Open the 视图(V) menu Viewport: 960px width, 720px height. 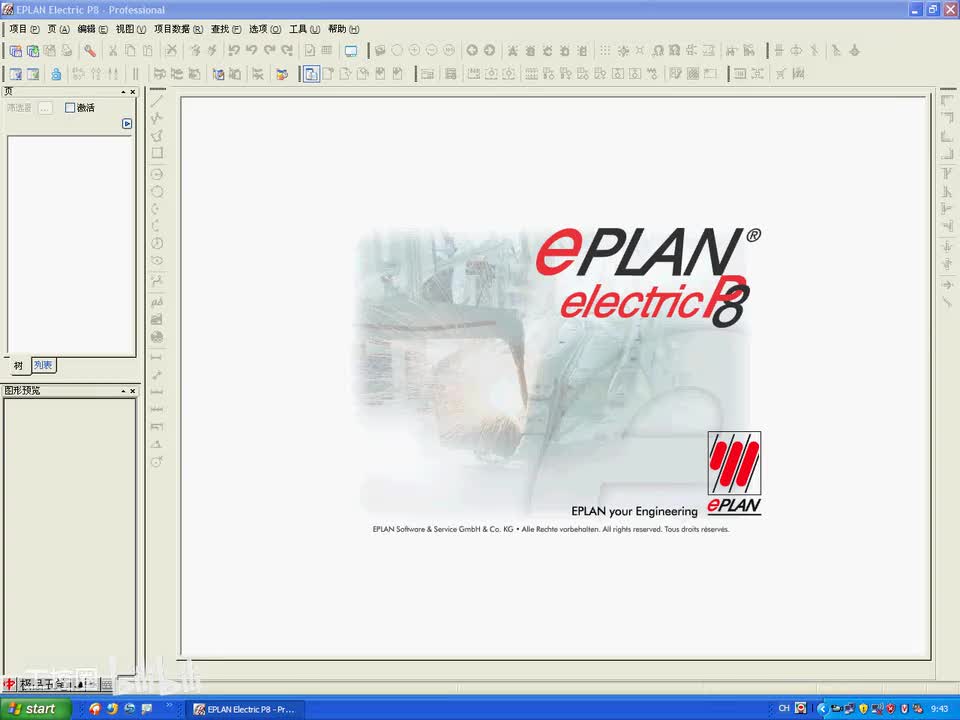pyautogui.click(x=130, y=29)
